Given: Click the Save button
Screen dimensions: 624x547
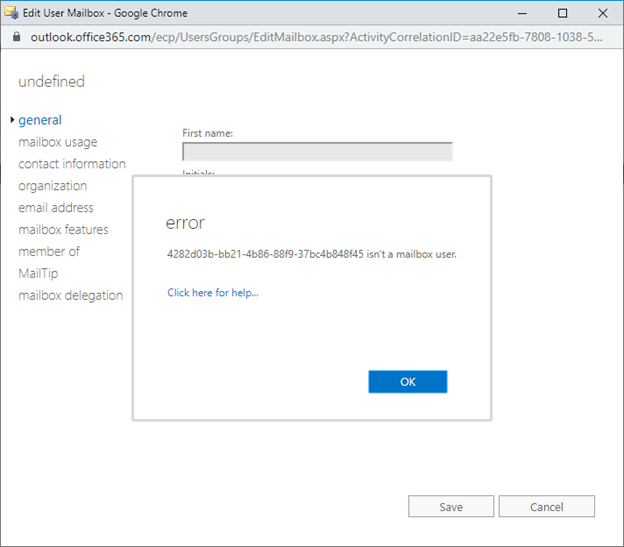Looking at the screenshot, I should 451,506.
